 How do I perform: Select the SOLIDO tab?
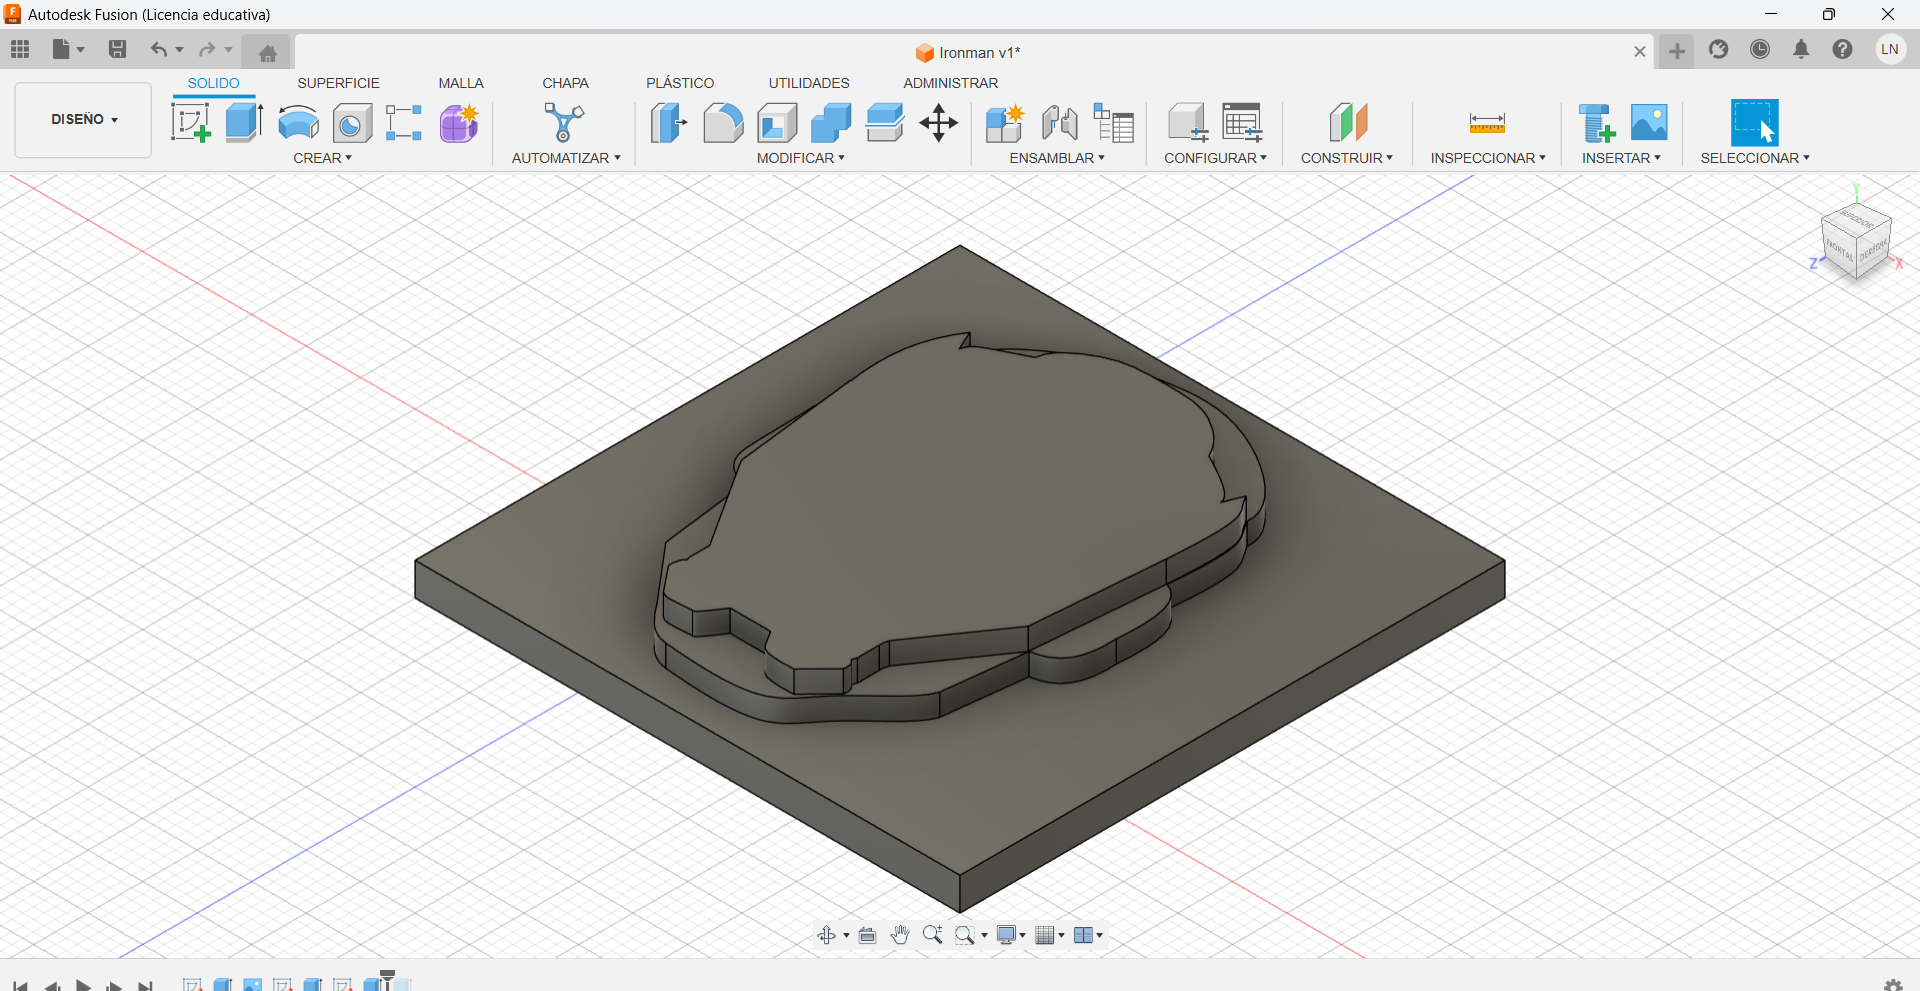pos(214,83)
